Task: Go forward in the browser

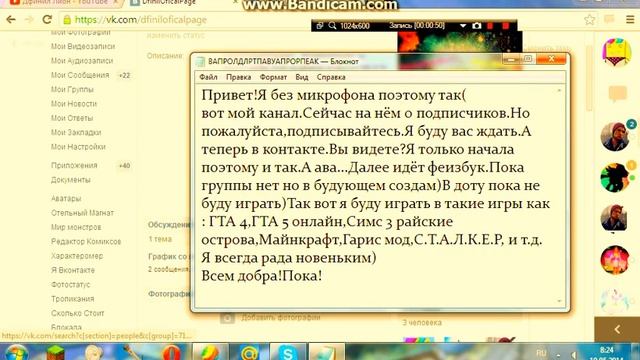Action: [x=29, y=20]
